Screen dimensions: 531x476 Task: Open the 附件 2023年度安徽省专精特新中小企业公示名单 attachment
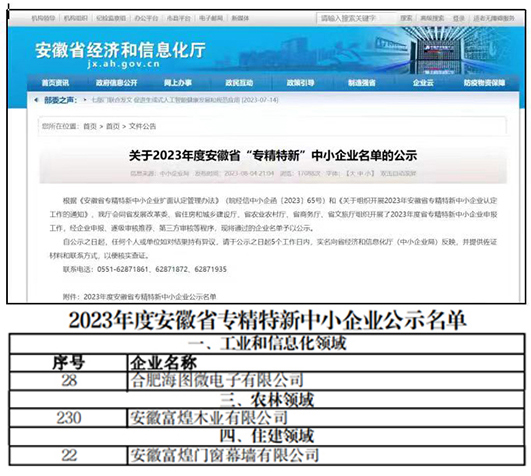tap(140, 297)
